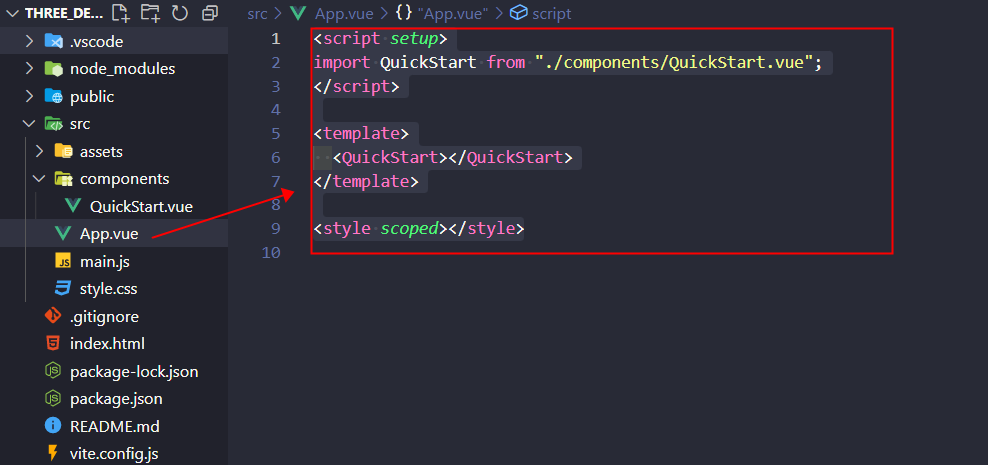This screenshot has width=988, height=465.
Task: Select App.vue in the breadcrumb
Action: click(343, 13)
